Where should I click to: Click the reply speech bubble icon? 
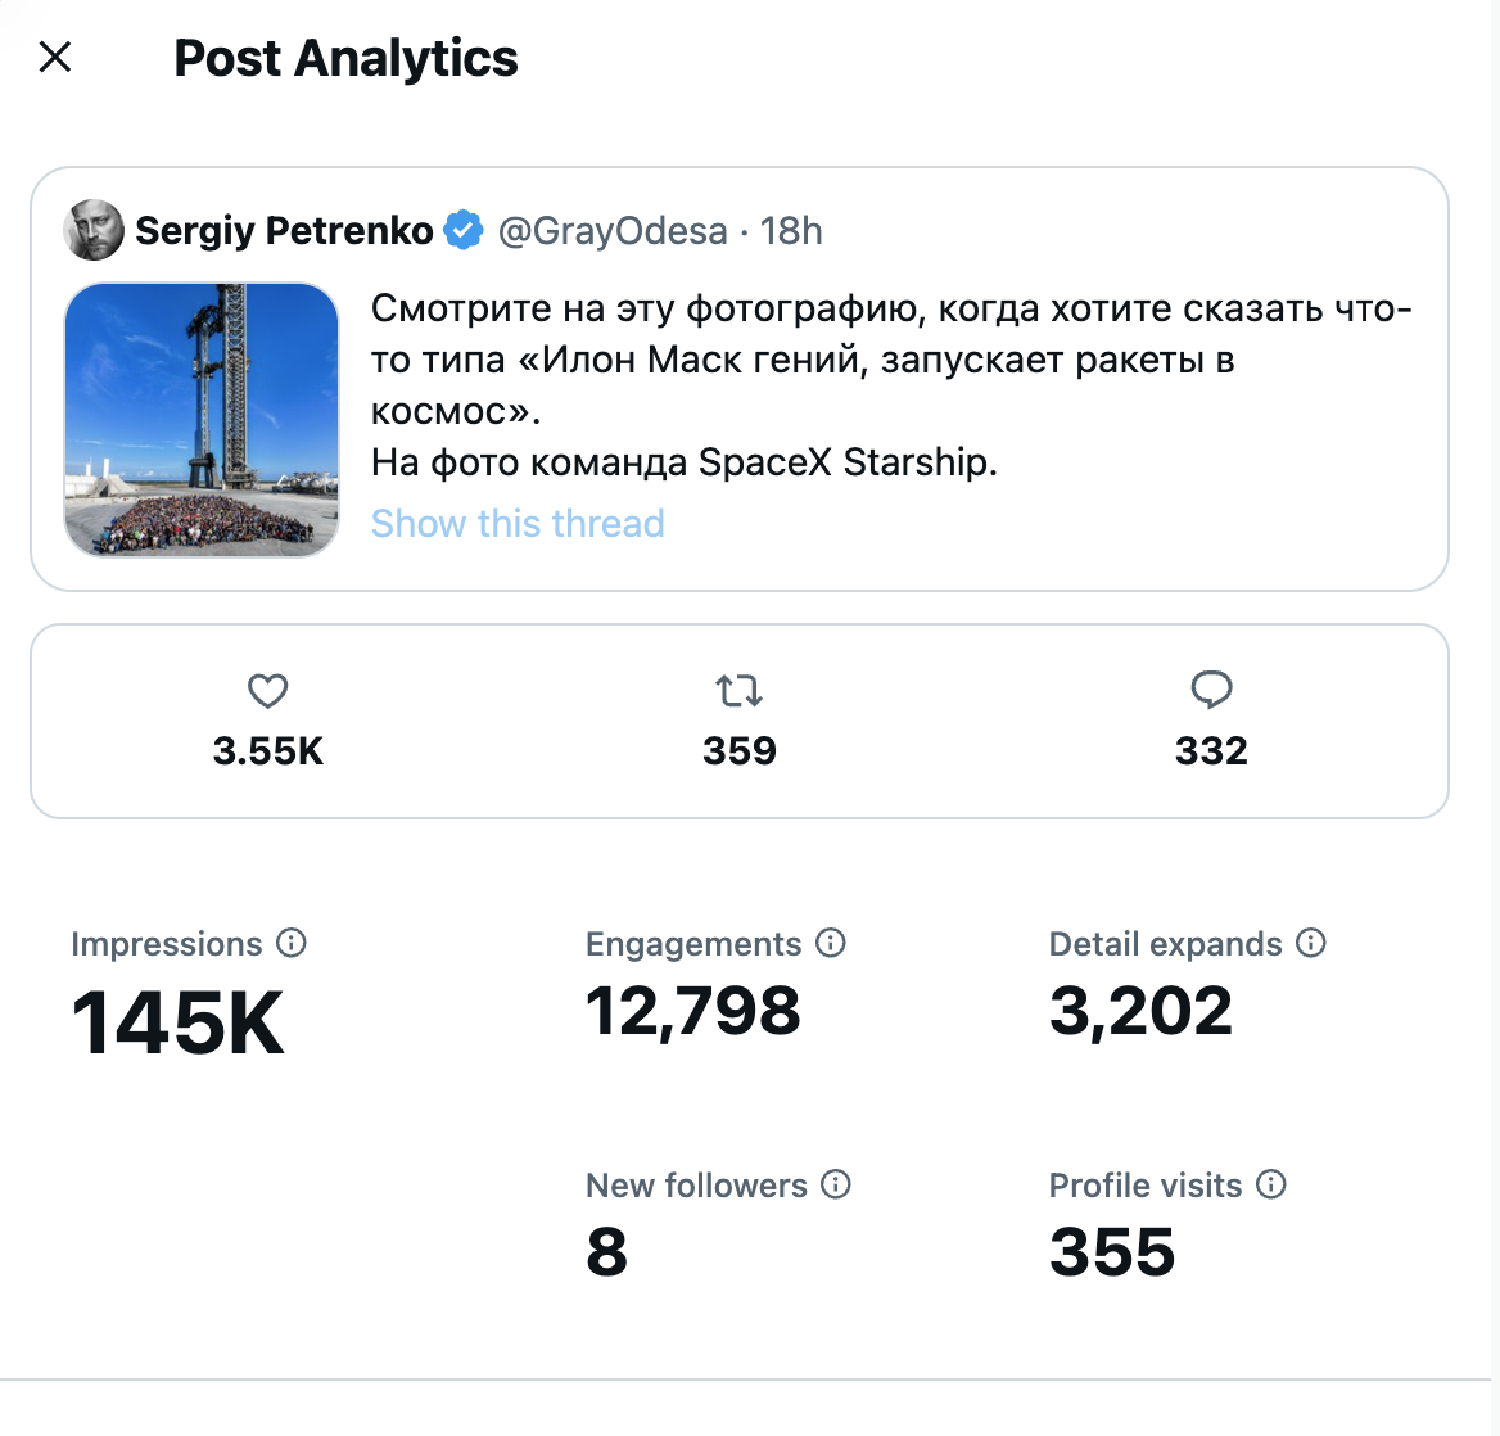[1211, 690]
